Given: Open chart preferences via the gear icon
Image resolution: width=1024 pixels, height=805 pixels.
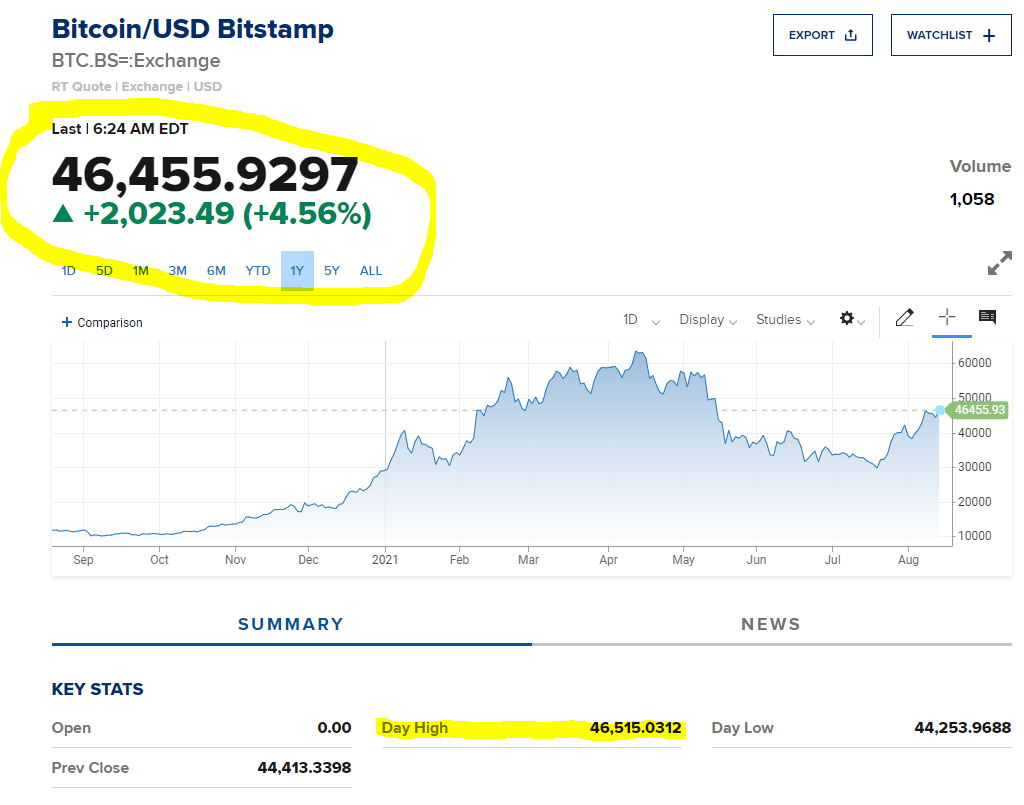Looking at the screenshot, I should pyautogui.click(x=846, y=319).
